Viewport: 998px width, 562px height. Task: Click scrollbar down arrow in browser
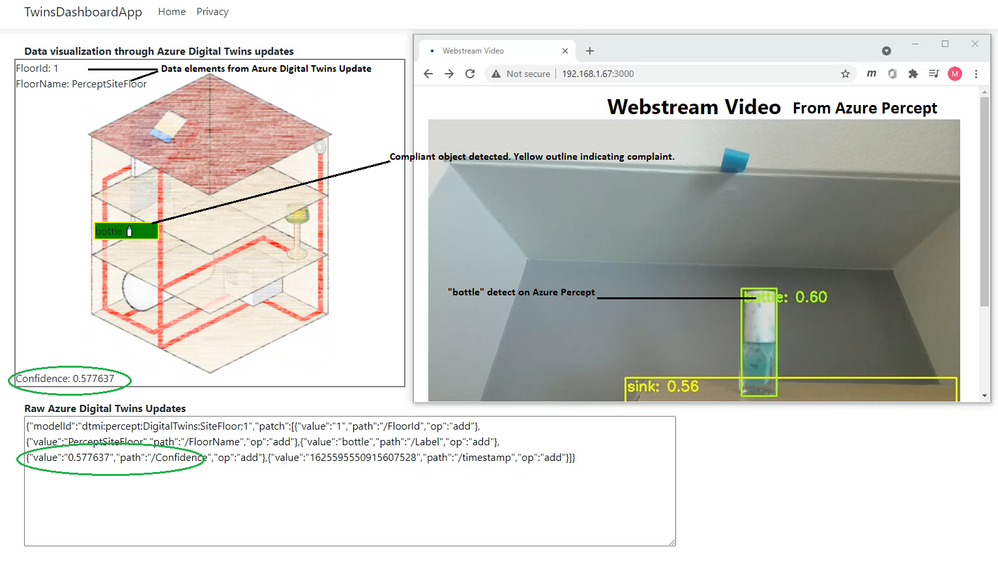click(x=985, y=396)
